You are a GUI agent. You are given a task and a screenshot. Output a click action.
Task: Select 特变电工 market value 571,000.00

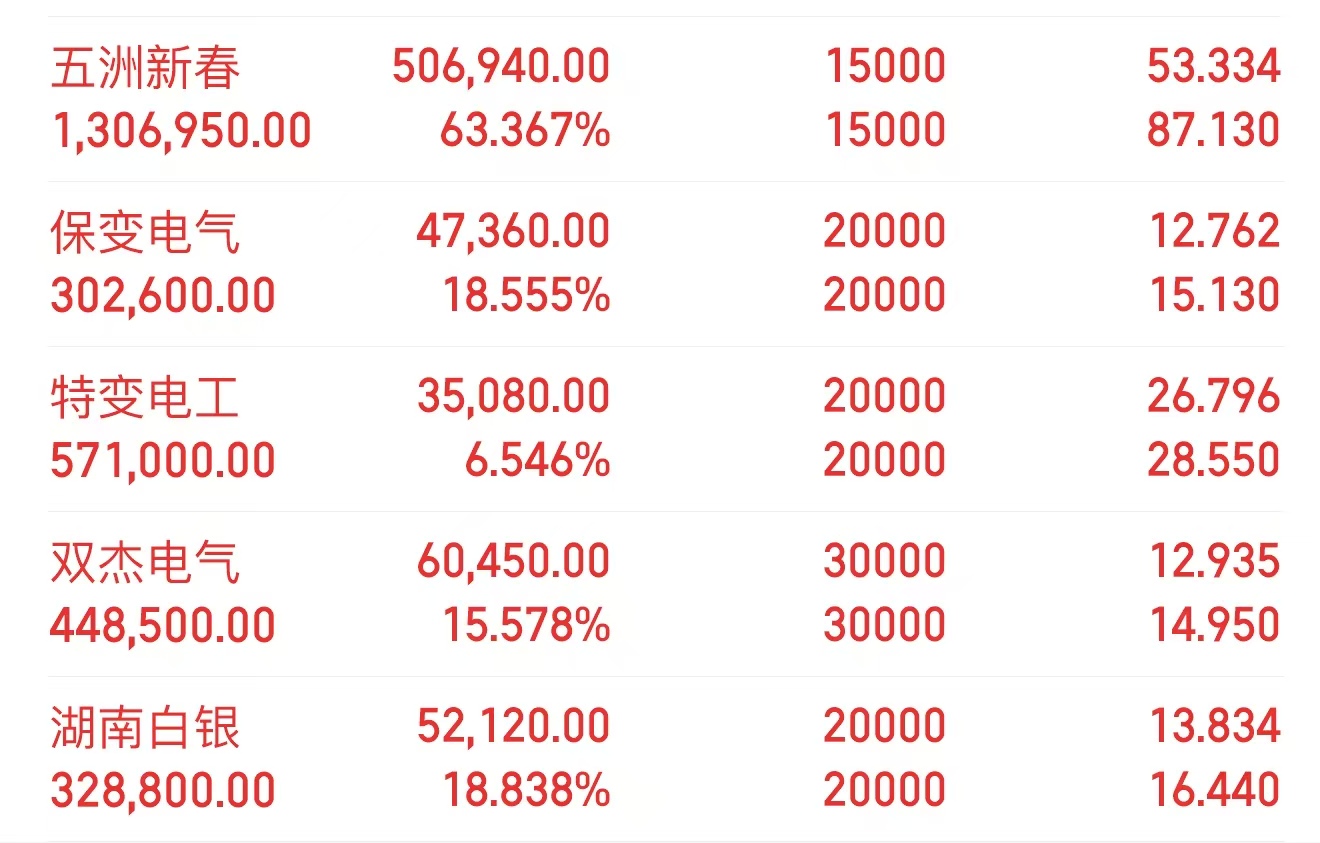point(163,461)
